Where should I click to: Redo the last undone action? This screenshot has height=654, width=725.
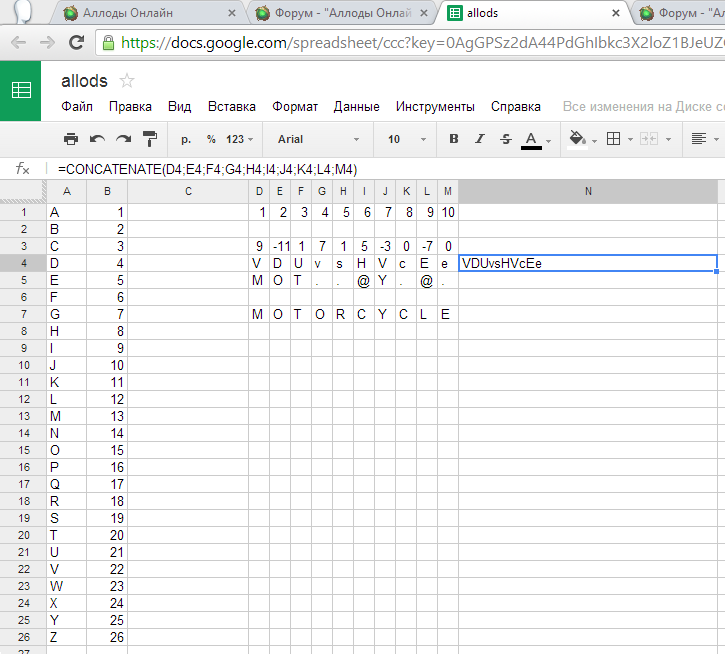tap(123, 139)
